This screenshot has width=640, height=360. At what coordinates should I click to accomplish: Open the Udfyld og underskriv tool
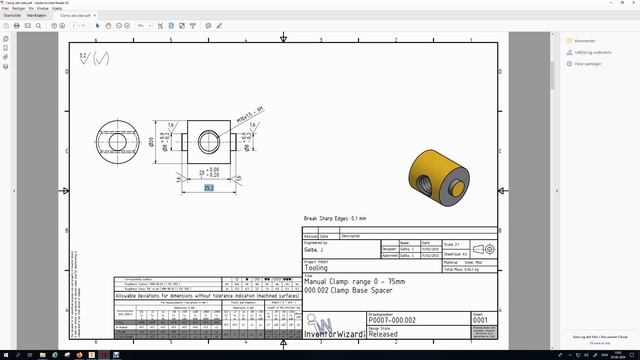tap(589, 52)
